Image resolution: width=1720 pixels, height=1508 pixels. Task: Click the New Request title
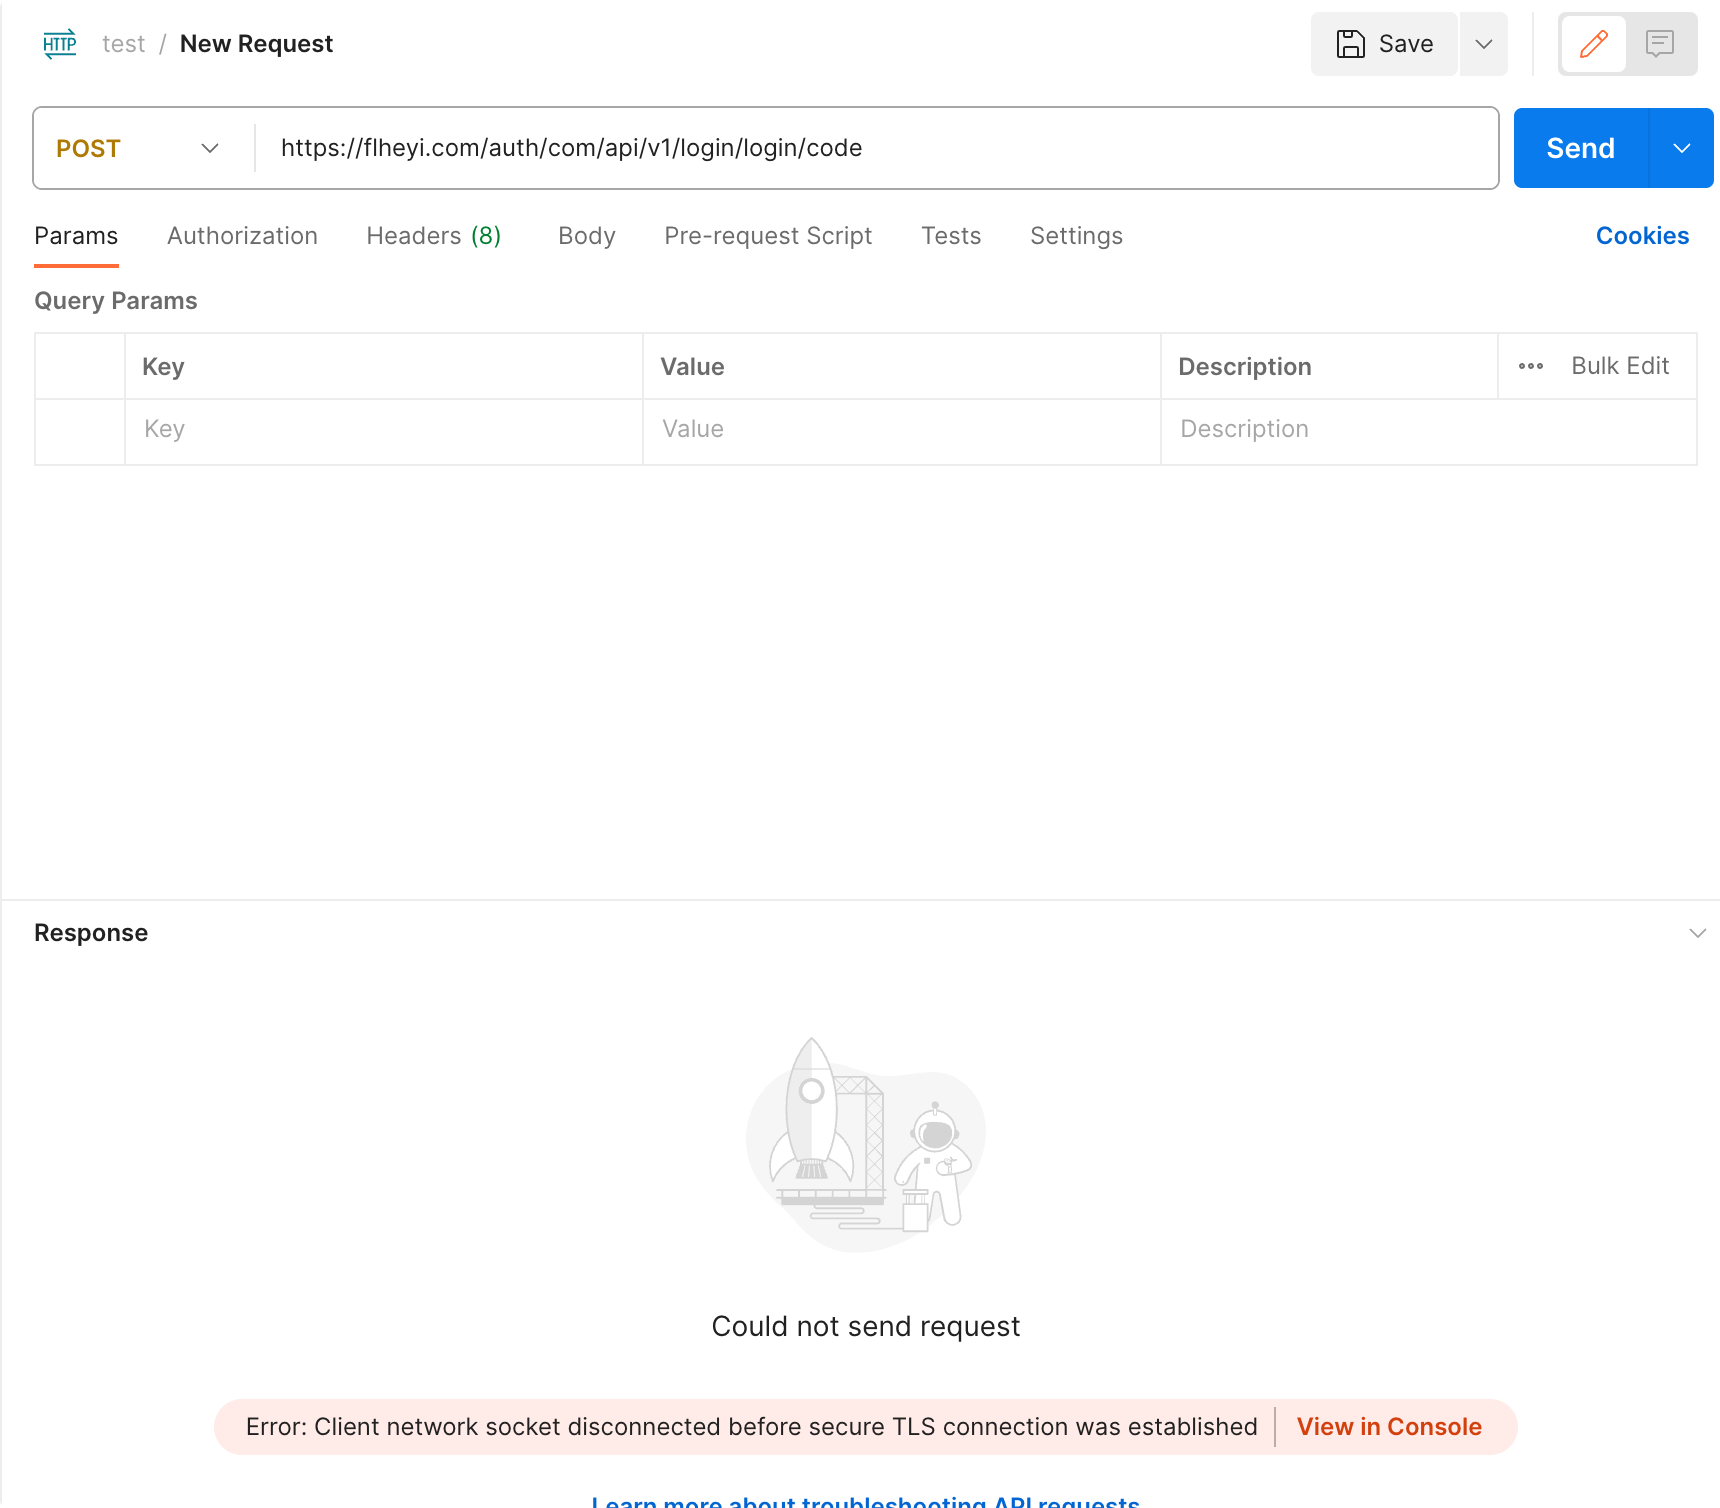tap(256, 44)
